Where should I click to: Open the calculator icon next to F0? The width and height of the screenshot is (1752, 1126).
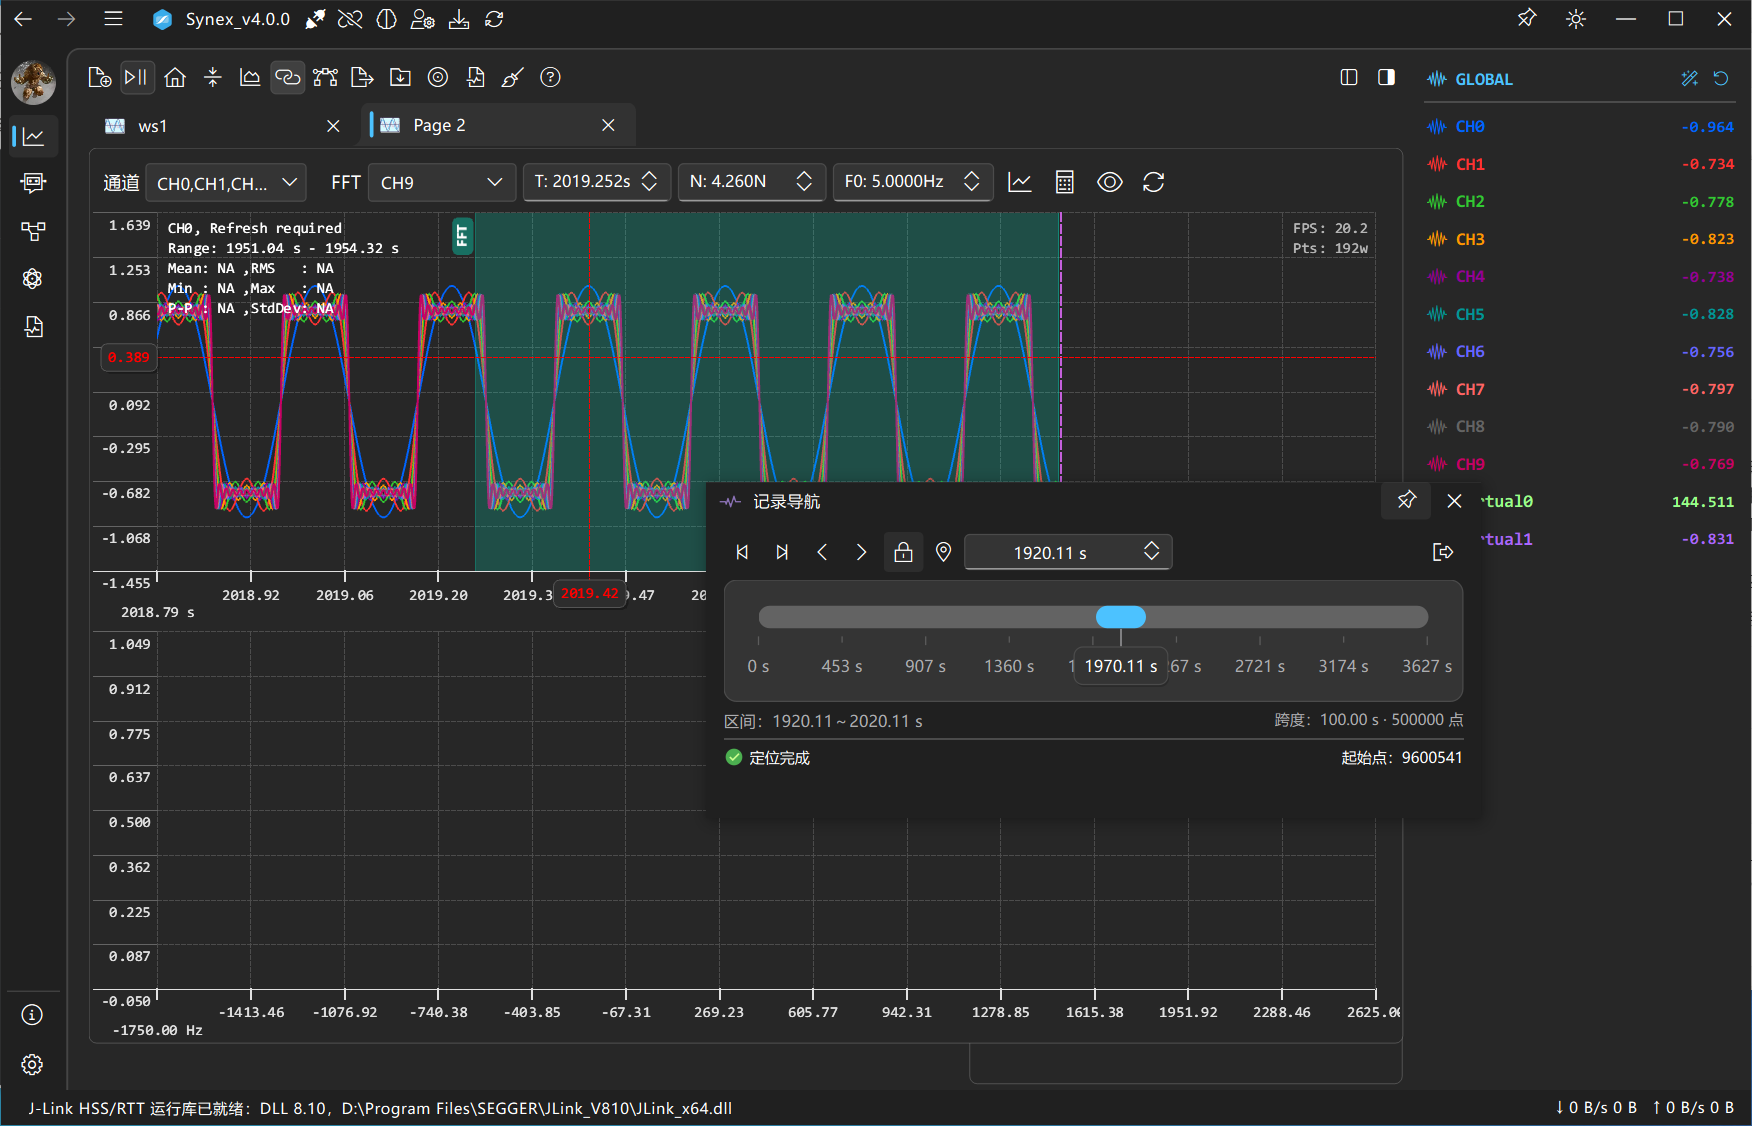coord(1064,182)
